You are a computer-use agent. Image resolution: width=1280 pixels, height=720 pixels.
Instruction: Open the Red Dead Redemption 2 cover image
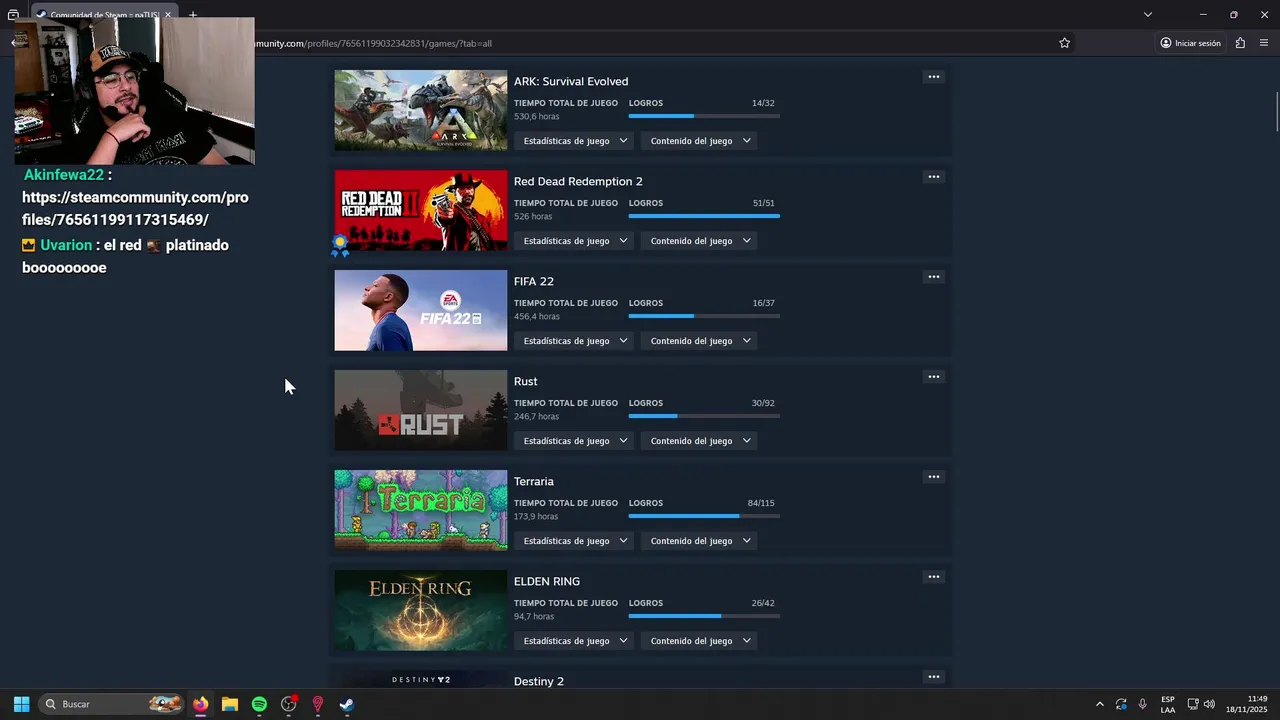(x=421, y=210)
